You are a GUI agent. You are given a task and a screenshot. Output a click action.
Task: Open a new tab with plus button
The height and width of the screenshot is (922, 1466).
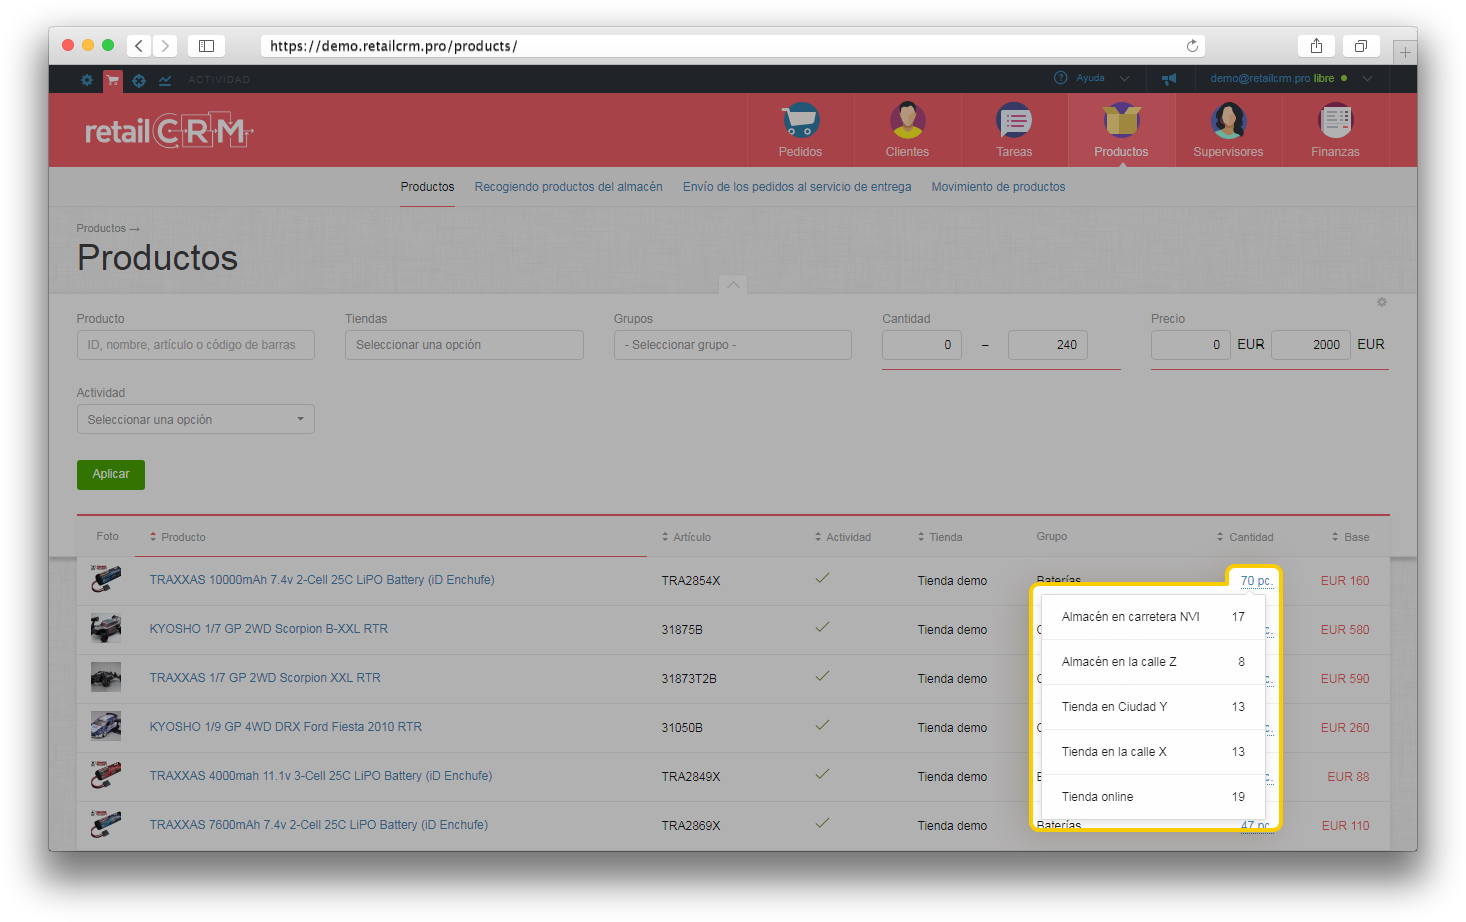(x=1405, y=52)
